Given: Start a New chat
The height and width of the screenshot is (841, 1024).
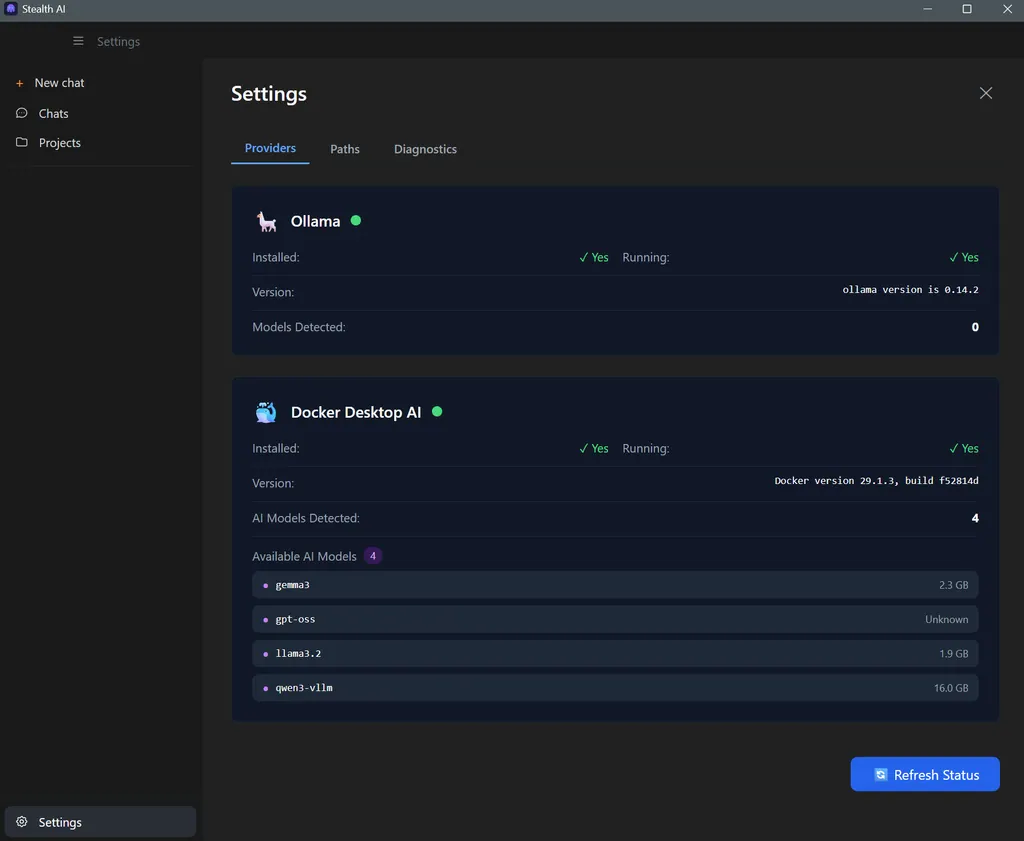Looking at the screenshot, I should (x=59, y=83).
